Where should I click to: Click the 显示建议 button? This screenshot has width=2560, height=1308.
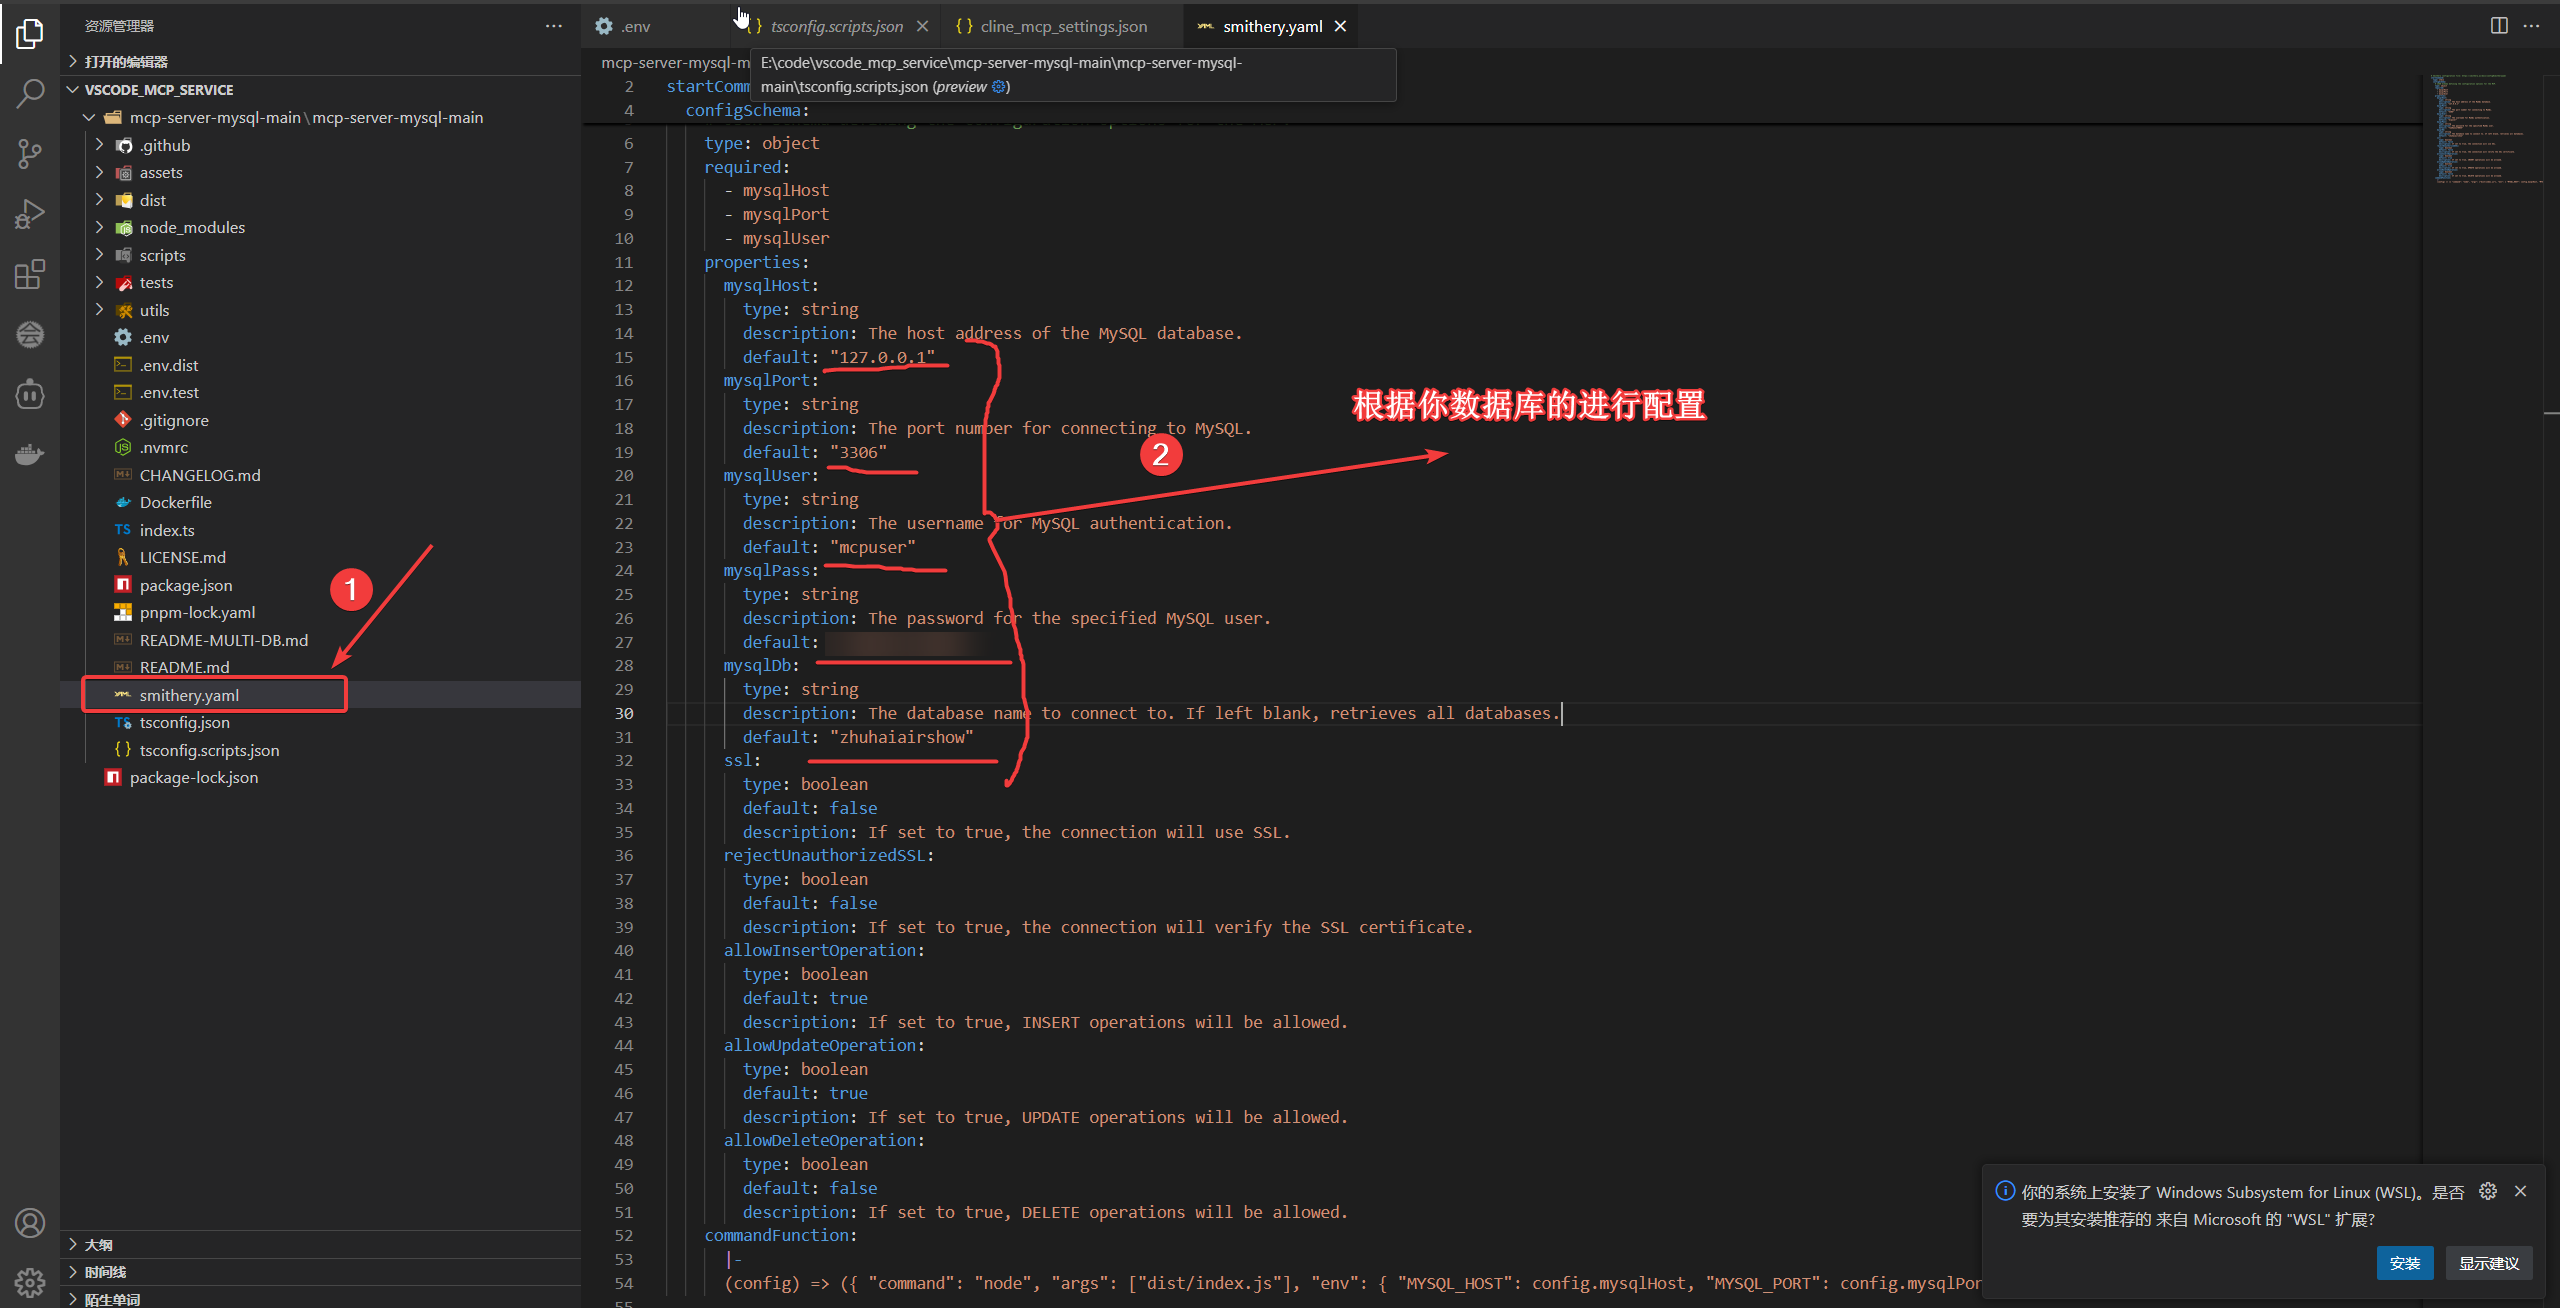(x=2488, y=1263)
